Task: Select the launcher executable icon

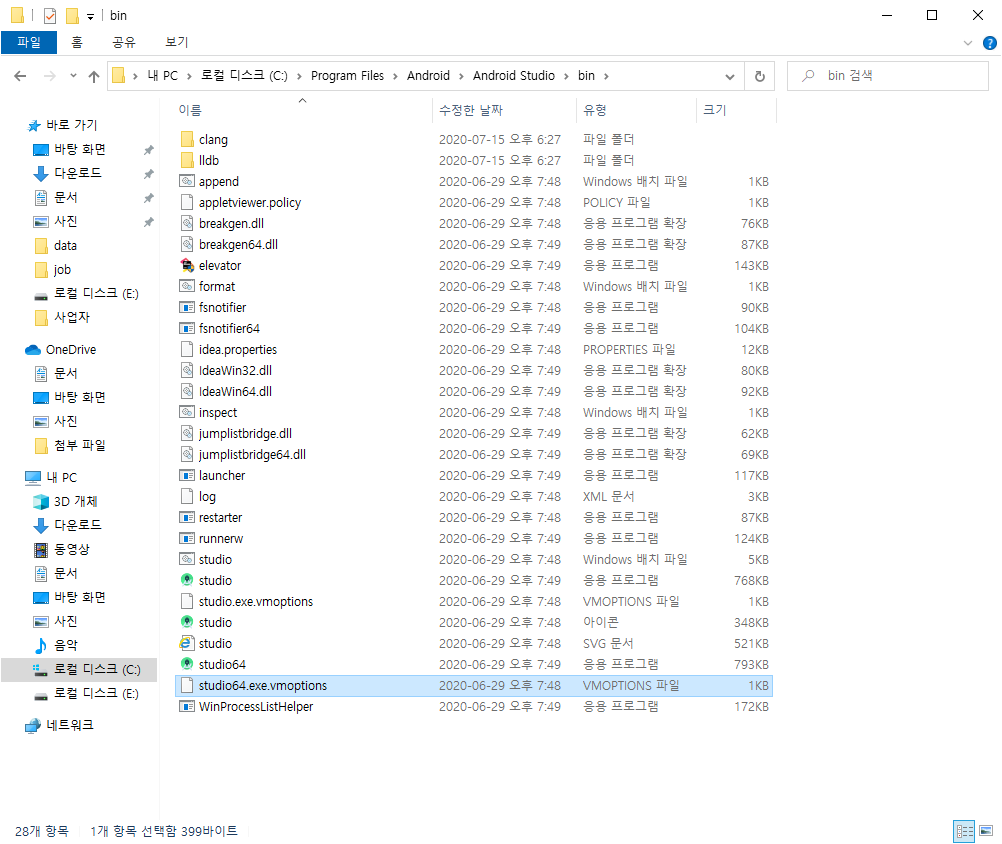Action: (187, 475)
